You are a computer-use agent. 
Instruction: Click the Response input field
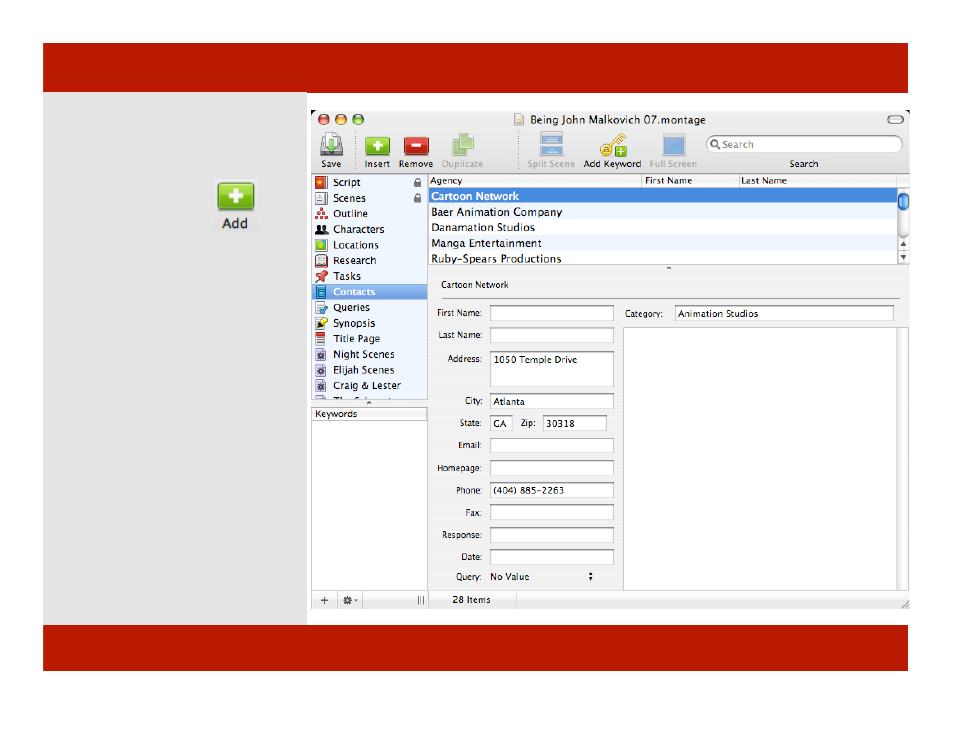pyautogui.click(x=552, y=535)
